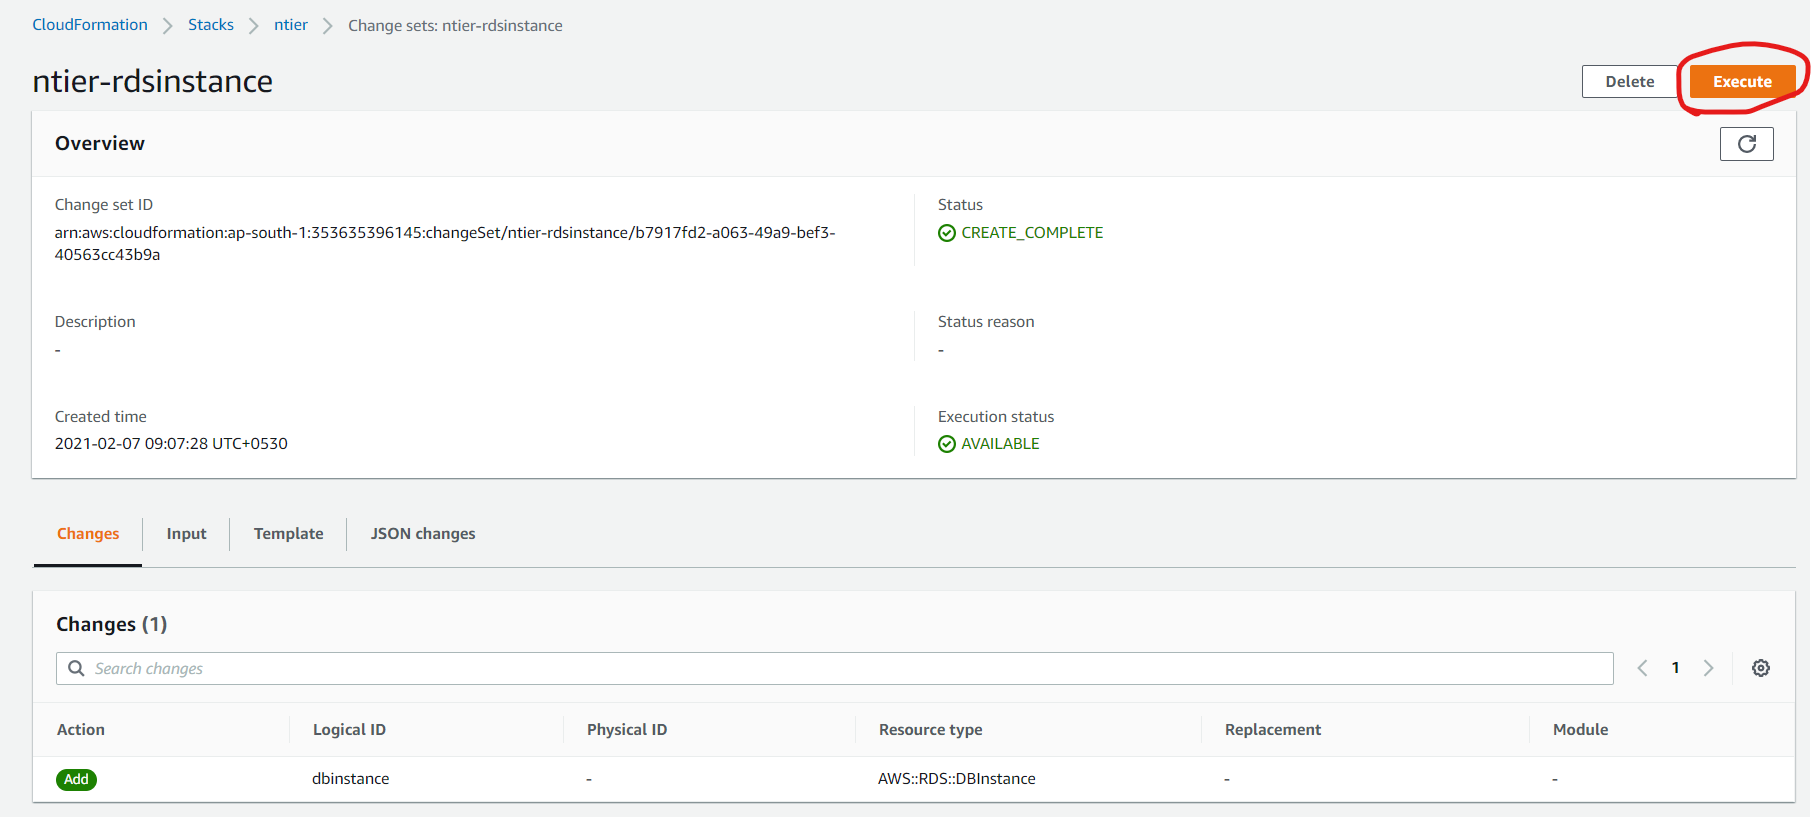
Task: Click the Resource type column header
Action: tap(930, 730)
